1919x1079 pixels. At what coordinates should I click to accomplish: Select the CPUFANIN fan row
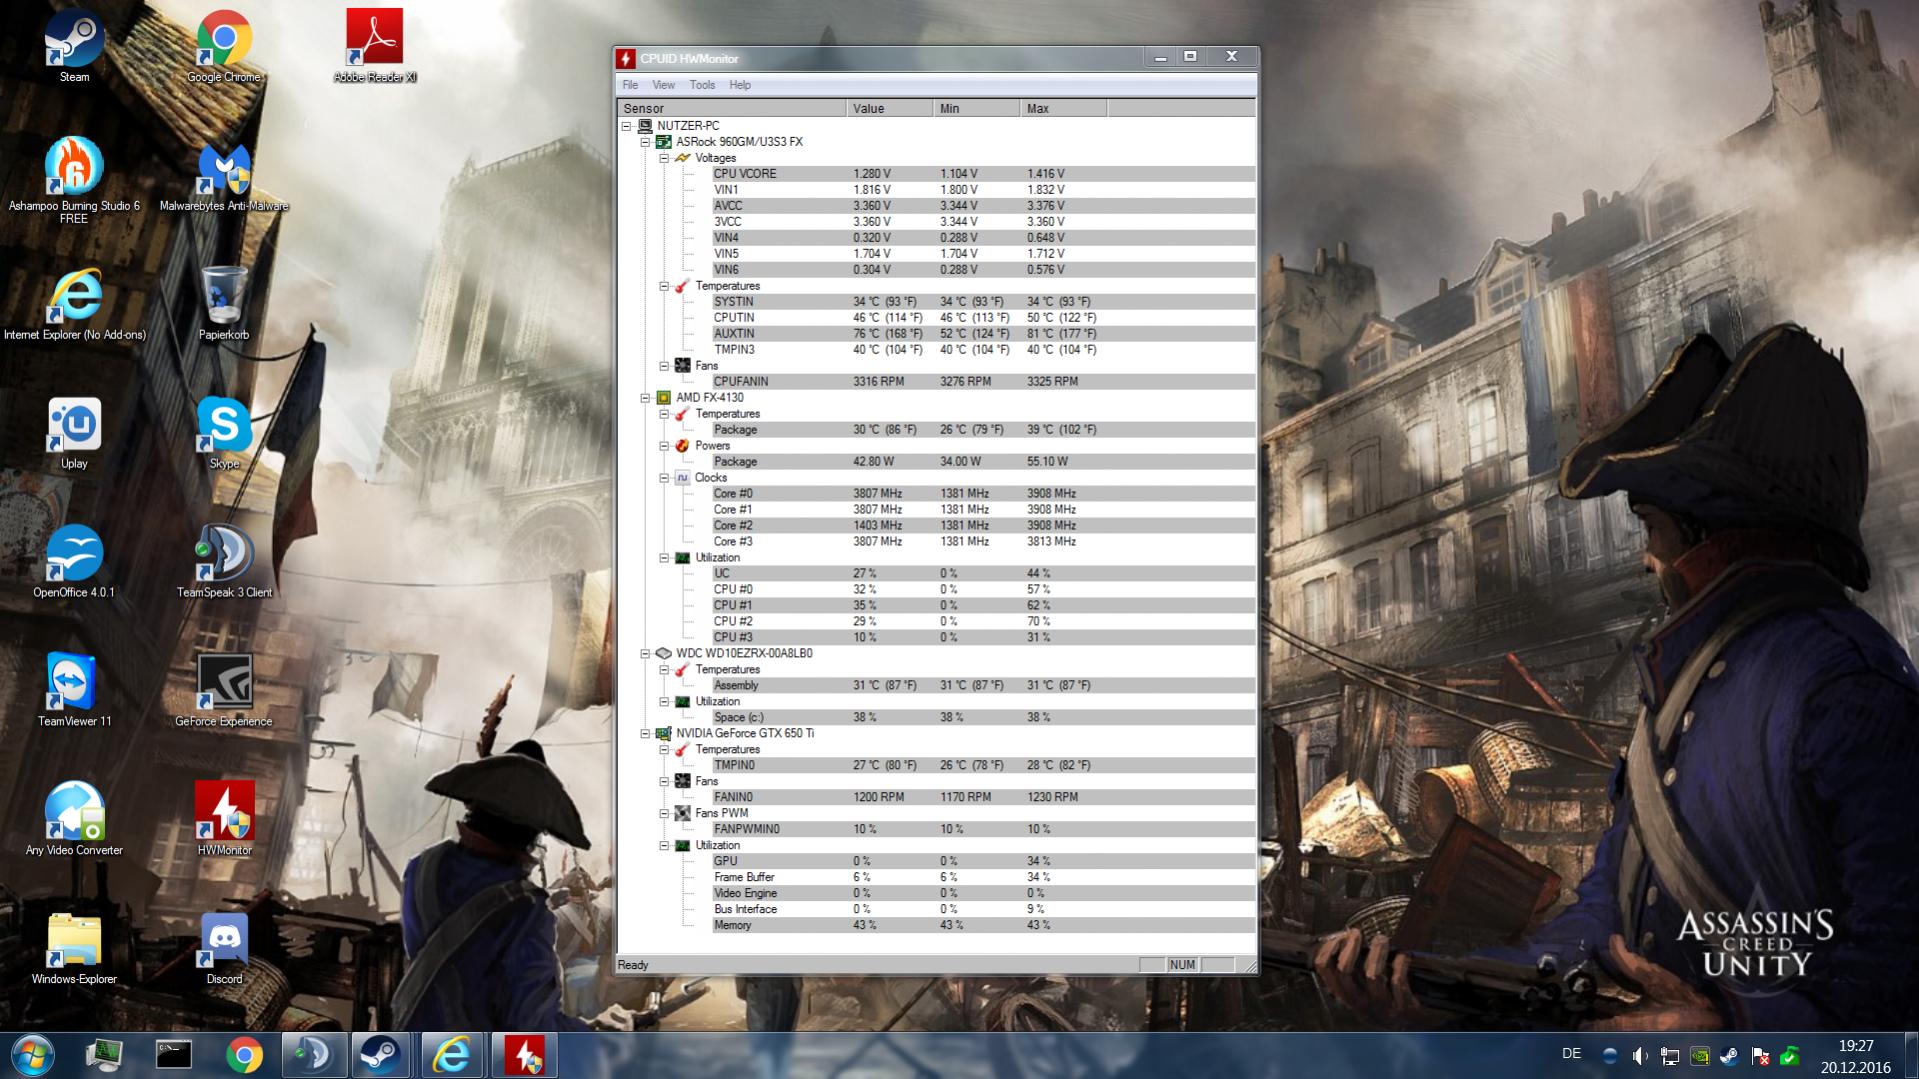click(983, 382)
